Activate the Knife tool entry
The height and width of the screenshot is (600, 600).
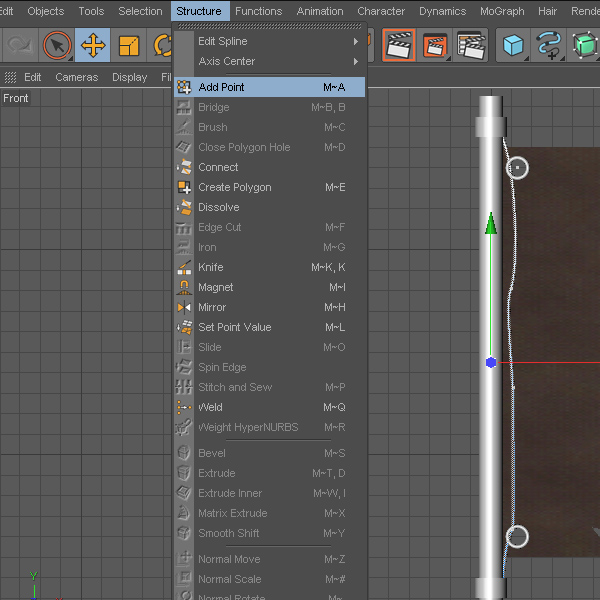pyautogui.click(x=269, y=267)
